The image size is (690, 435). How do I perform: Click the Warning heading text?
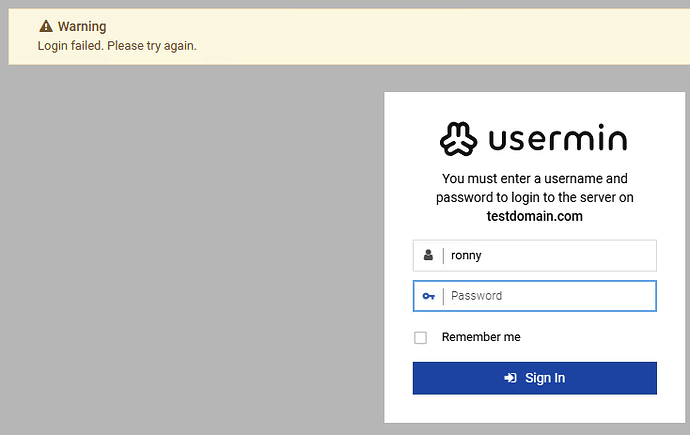[x=82, y=26]
